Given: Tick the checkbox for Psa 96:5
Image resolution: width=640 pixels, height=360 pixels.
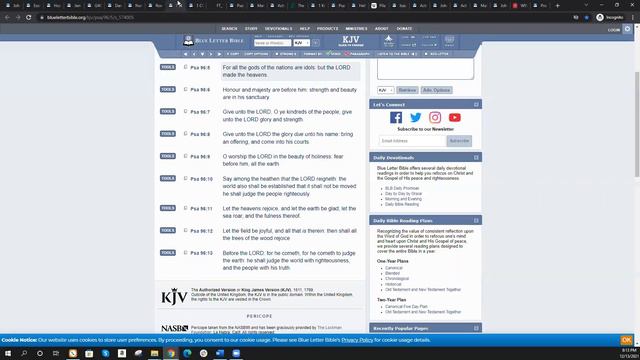Looking at the screenshot, I should [186, 67].
